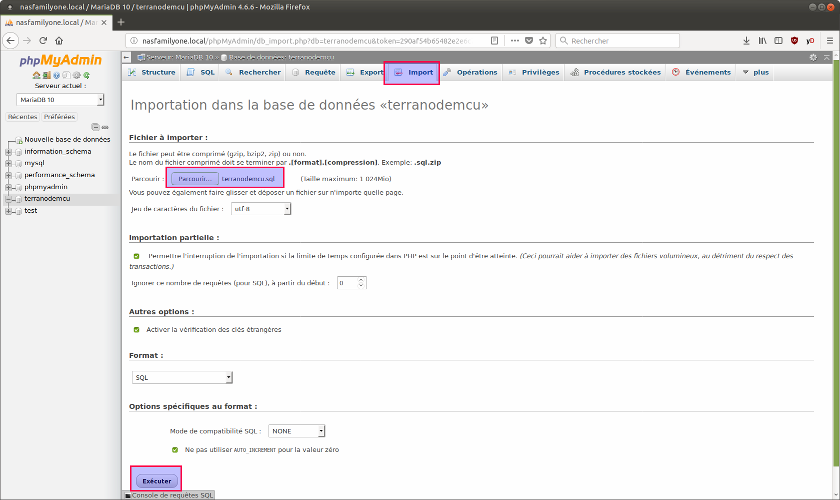
Task: Reload the current browser page
Action: coord(44,40)
